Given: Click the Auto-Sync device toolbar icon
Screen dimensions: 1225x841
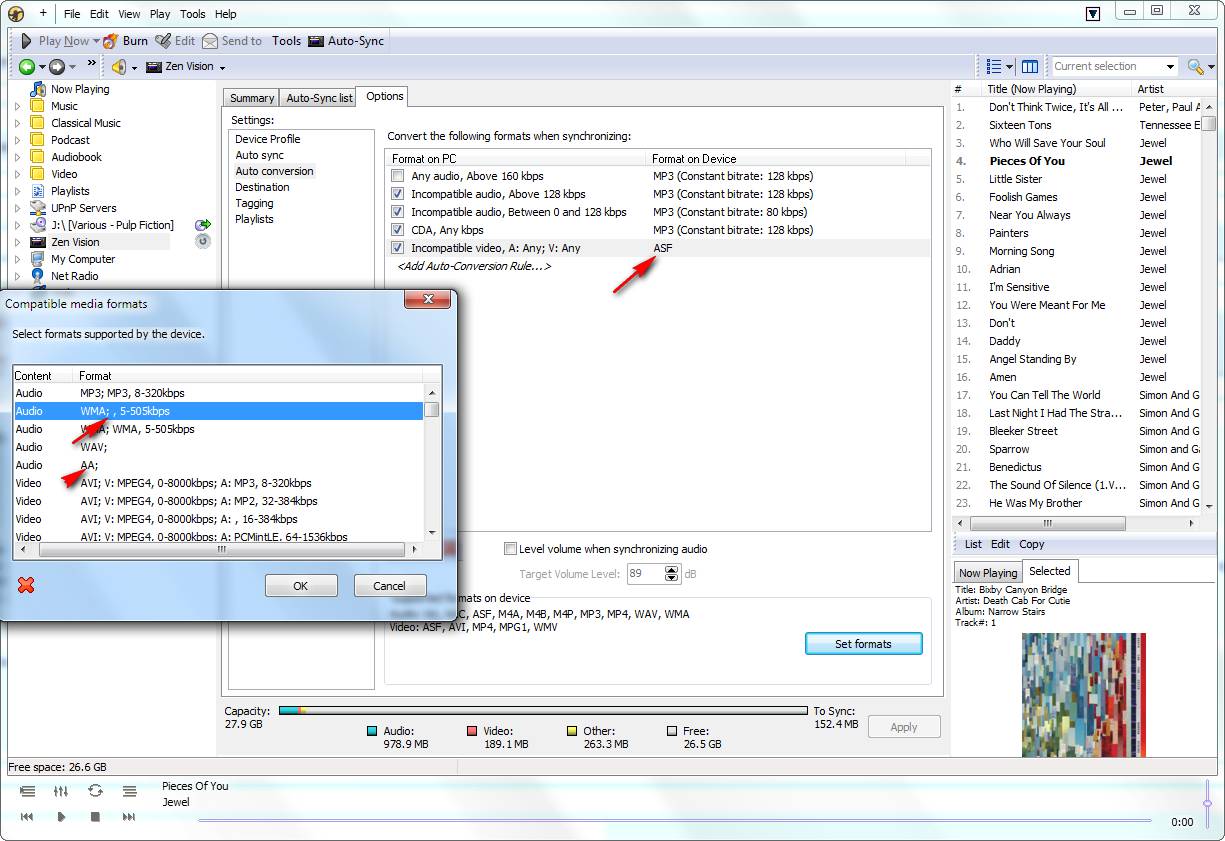Looking at the screenshot, I should click(316, 41).
